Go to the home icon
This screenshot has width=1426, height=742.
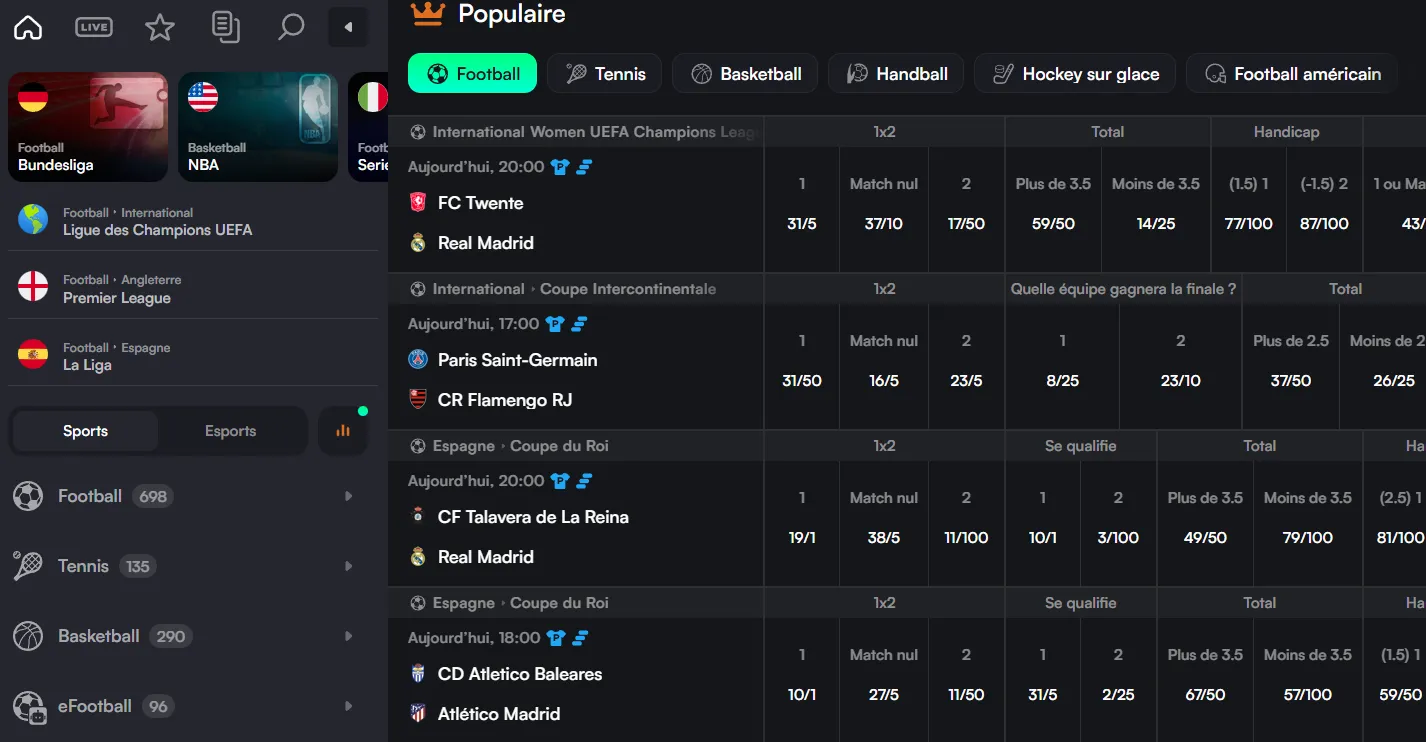point(28,28)
